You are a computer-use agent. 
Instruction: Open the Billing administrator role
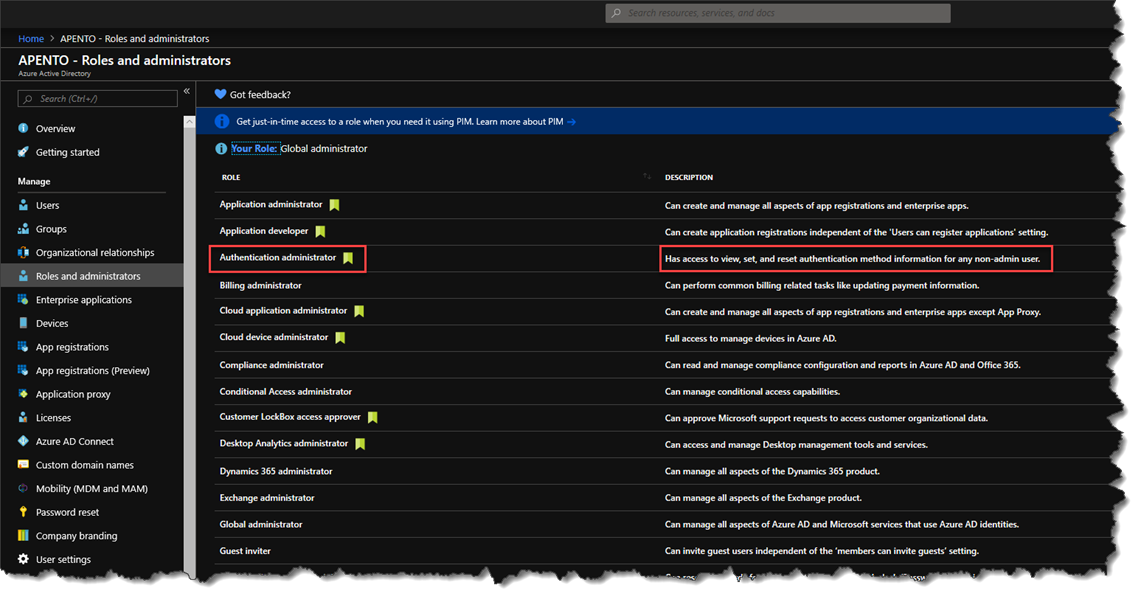click(261, 285)
